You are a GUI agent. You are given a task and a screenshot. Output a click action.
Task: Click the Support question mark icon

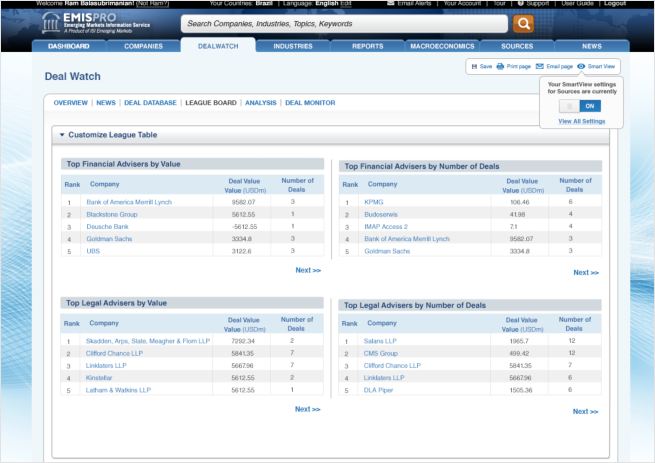tap(520, 3)
